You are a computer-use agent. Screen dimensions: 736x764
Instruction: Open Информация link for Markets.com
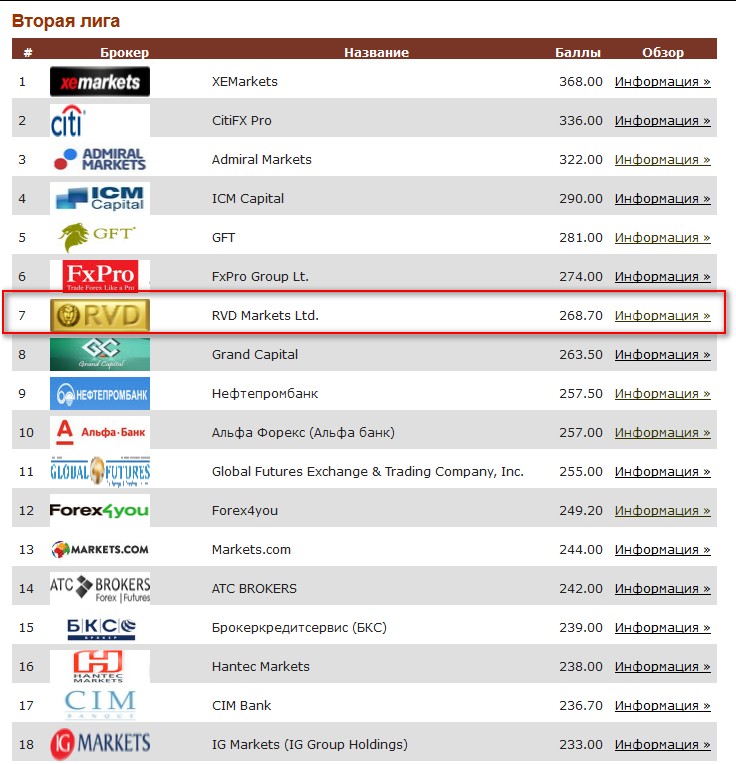(x=662, y=549)
